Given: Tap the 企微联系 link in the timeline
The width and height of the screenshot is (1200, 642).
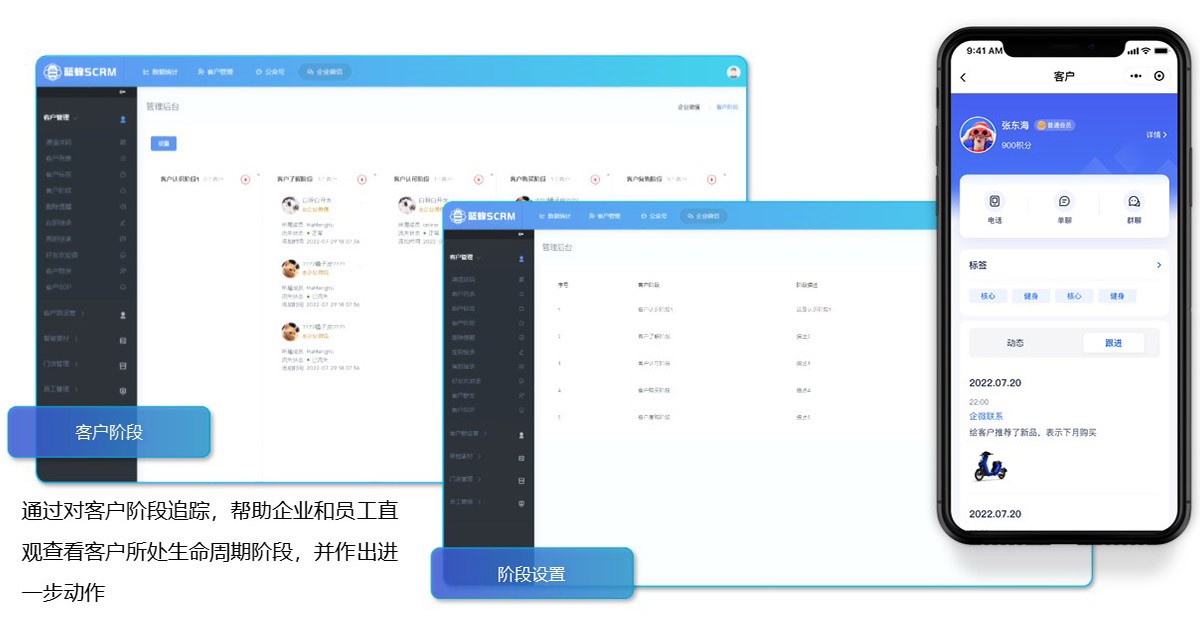Looking at the screenshot, I should tap(986, 416).
